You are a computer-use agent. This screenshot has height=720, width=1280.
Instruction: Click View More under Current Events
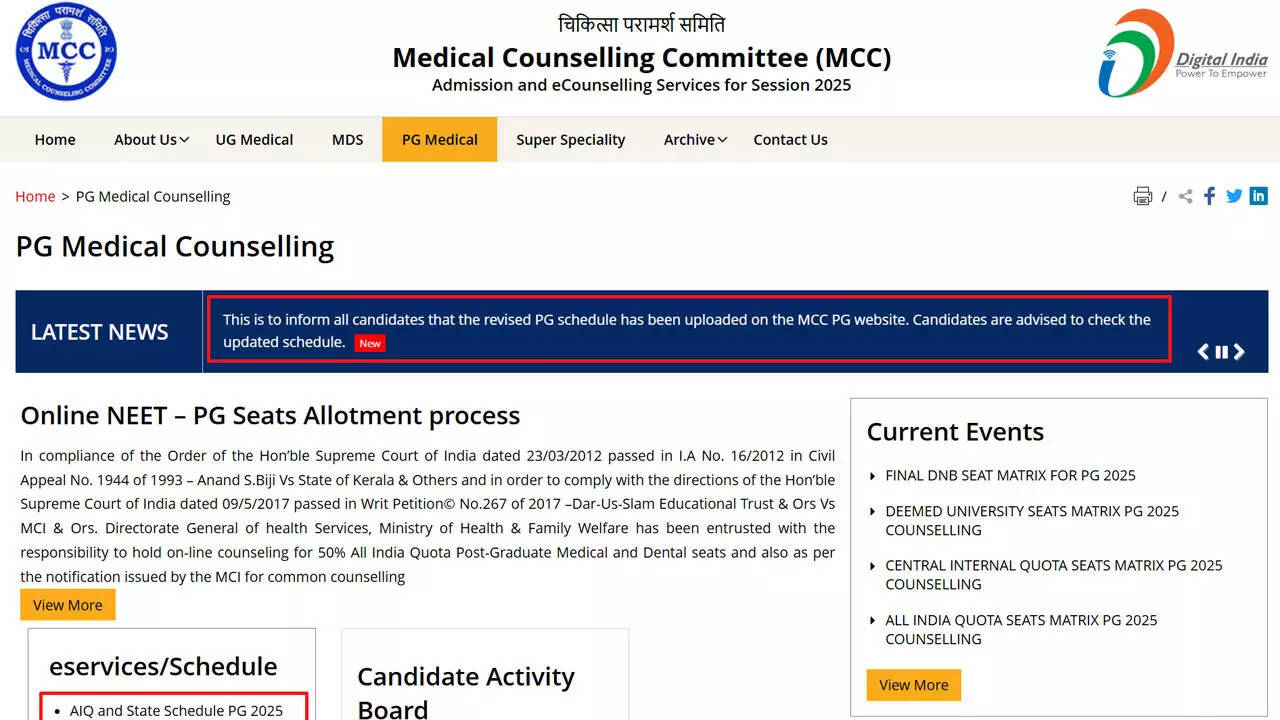click(913, 685)
